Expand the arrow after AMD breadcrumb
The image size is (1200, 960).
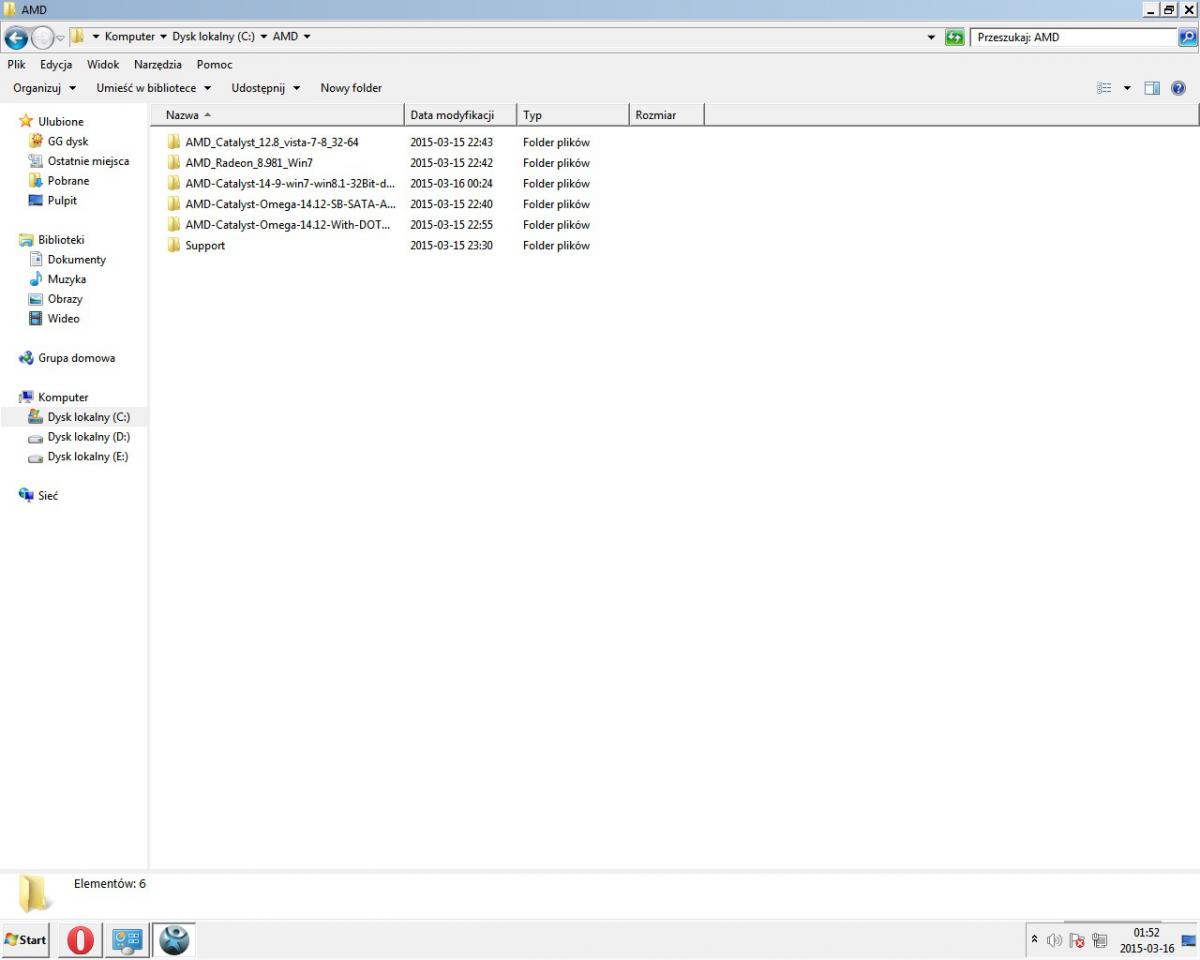[306, 37]
